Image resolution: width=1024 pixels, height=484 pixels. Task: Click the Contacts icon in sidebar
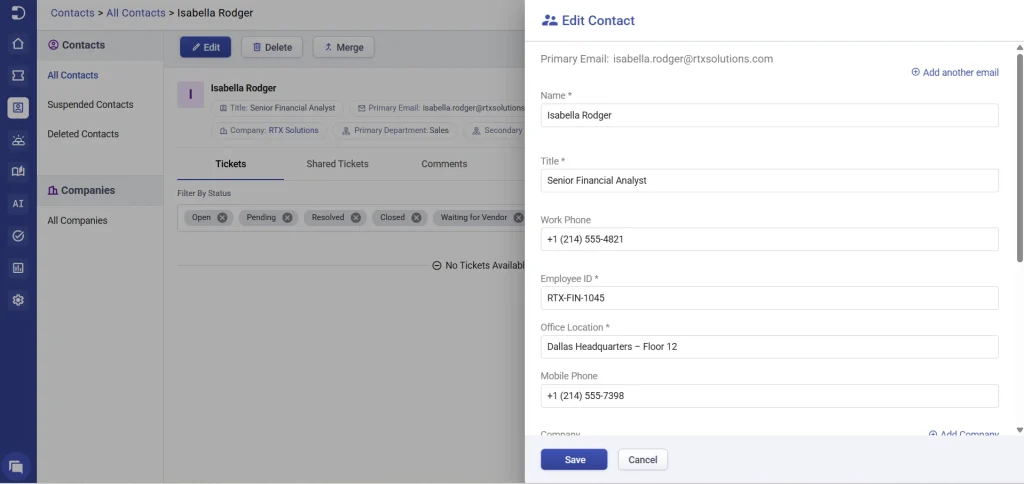coord(18,108)
